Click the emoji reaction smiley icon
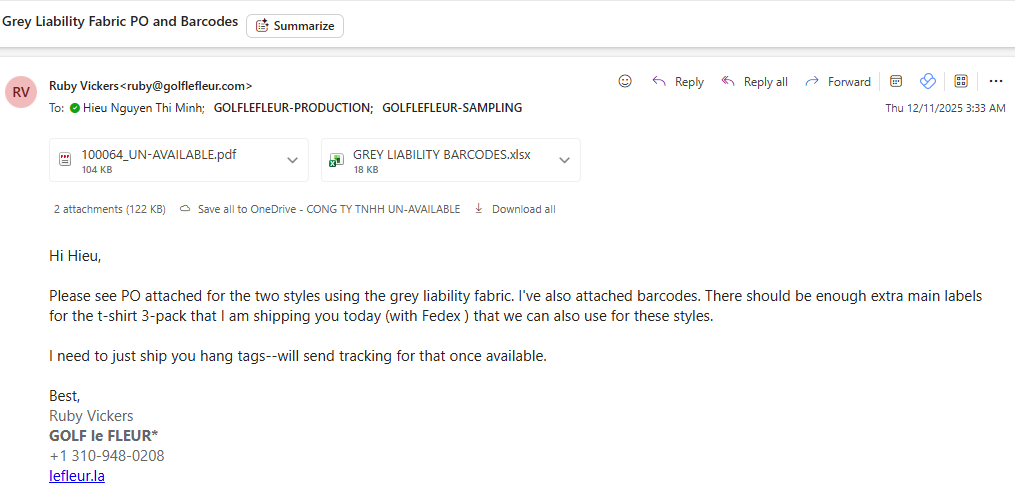 625,81
